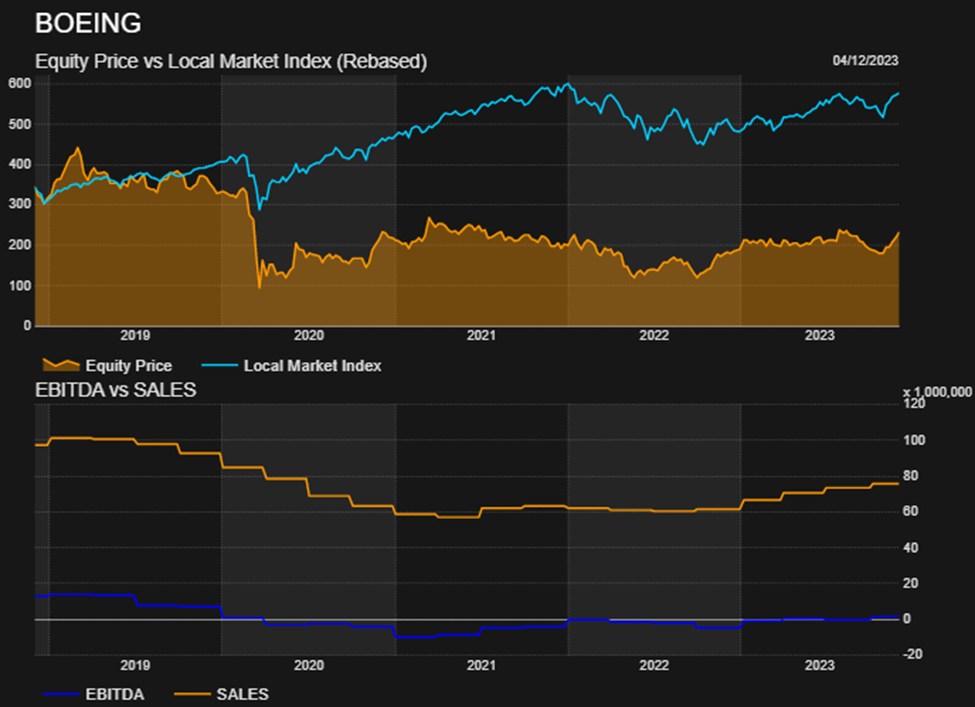This screenshot has width=975, height=707.
Task: Click the 500 value on the equity chart axis
Action: click(x=19, y=124)
